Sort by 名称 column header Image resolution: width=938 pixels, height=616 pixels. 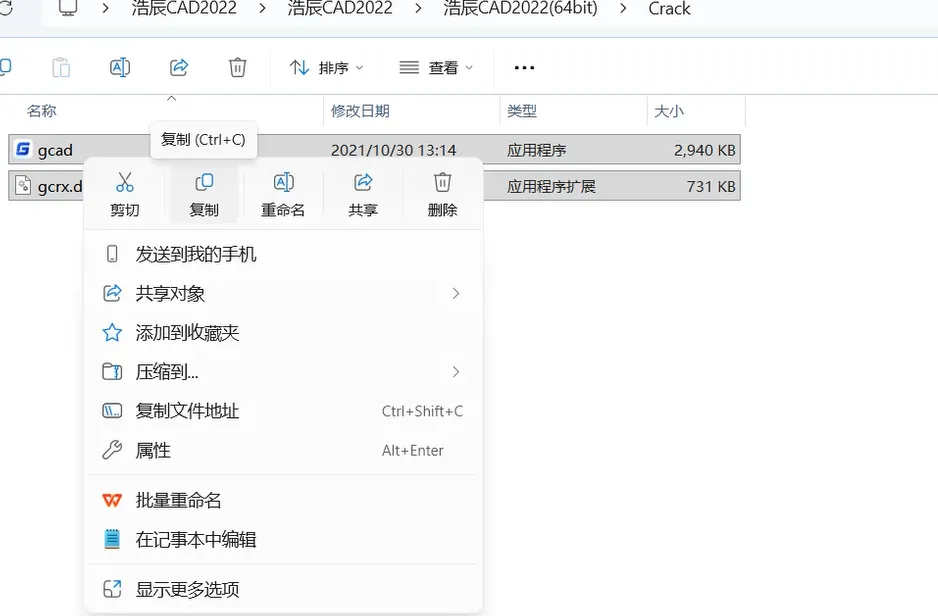41,111
